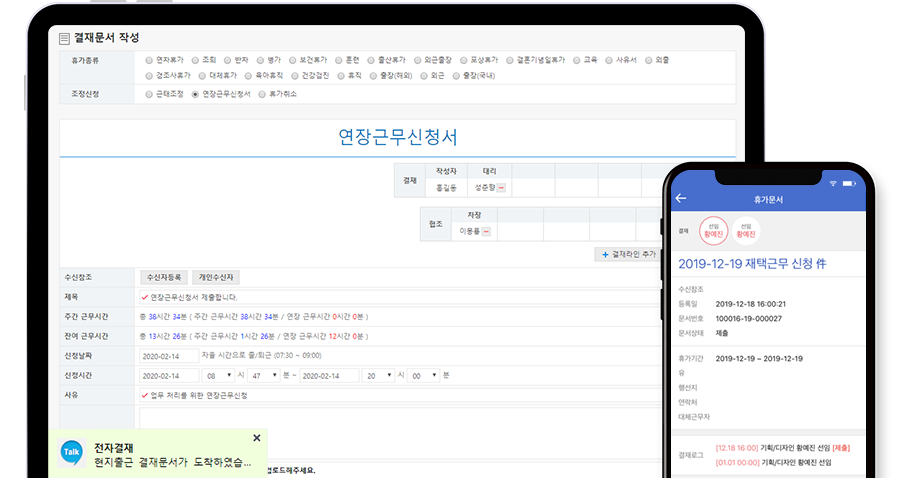Click the 제목 subject text field

(400, 297)
